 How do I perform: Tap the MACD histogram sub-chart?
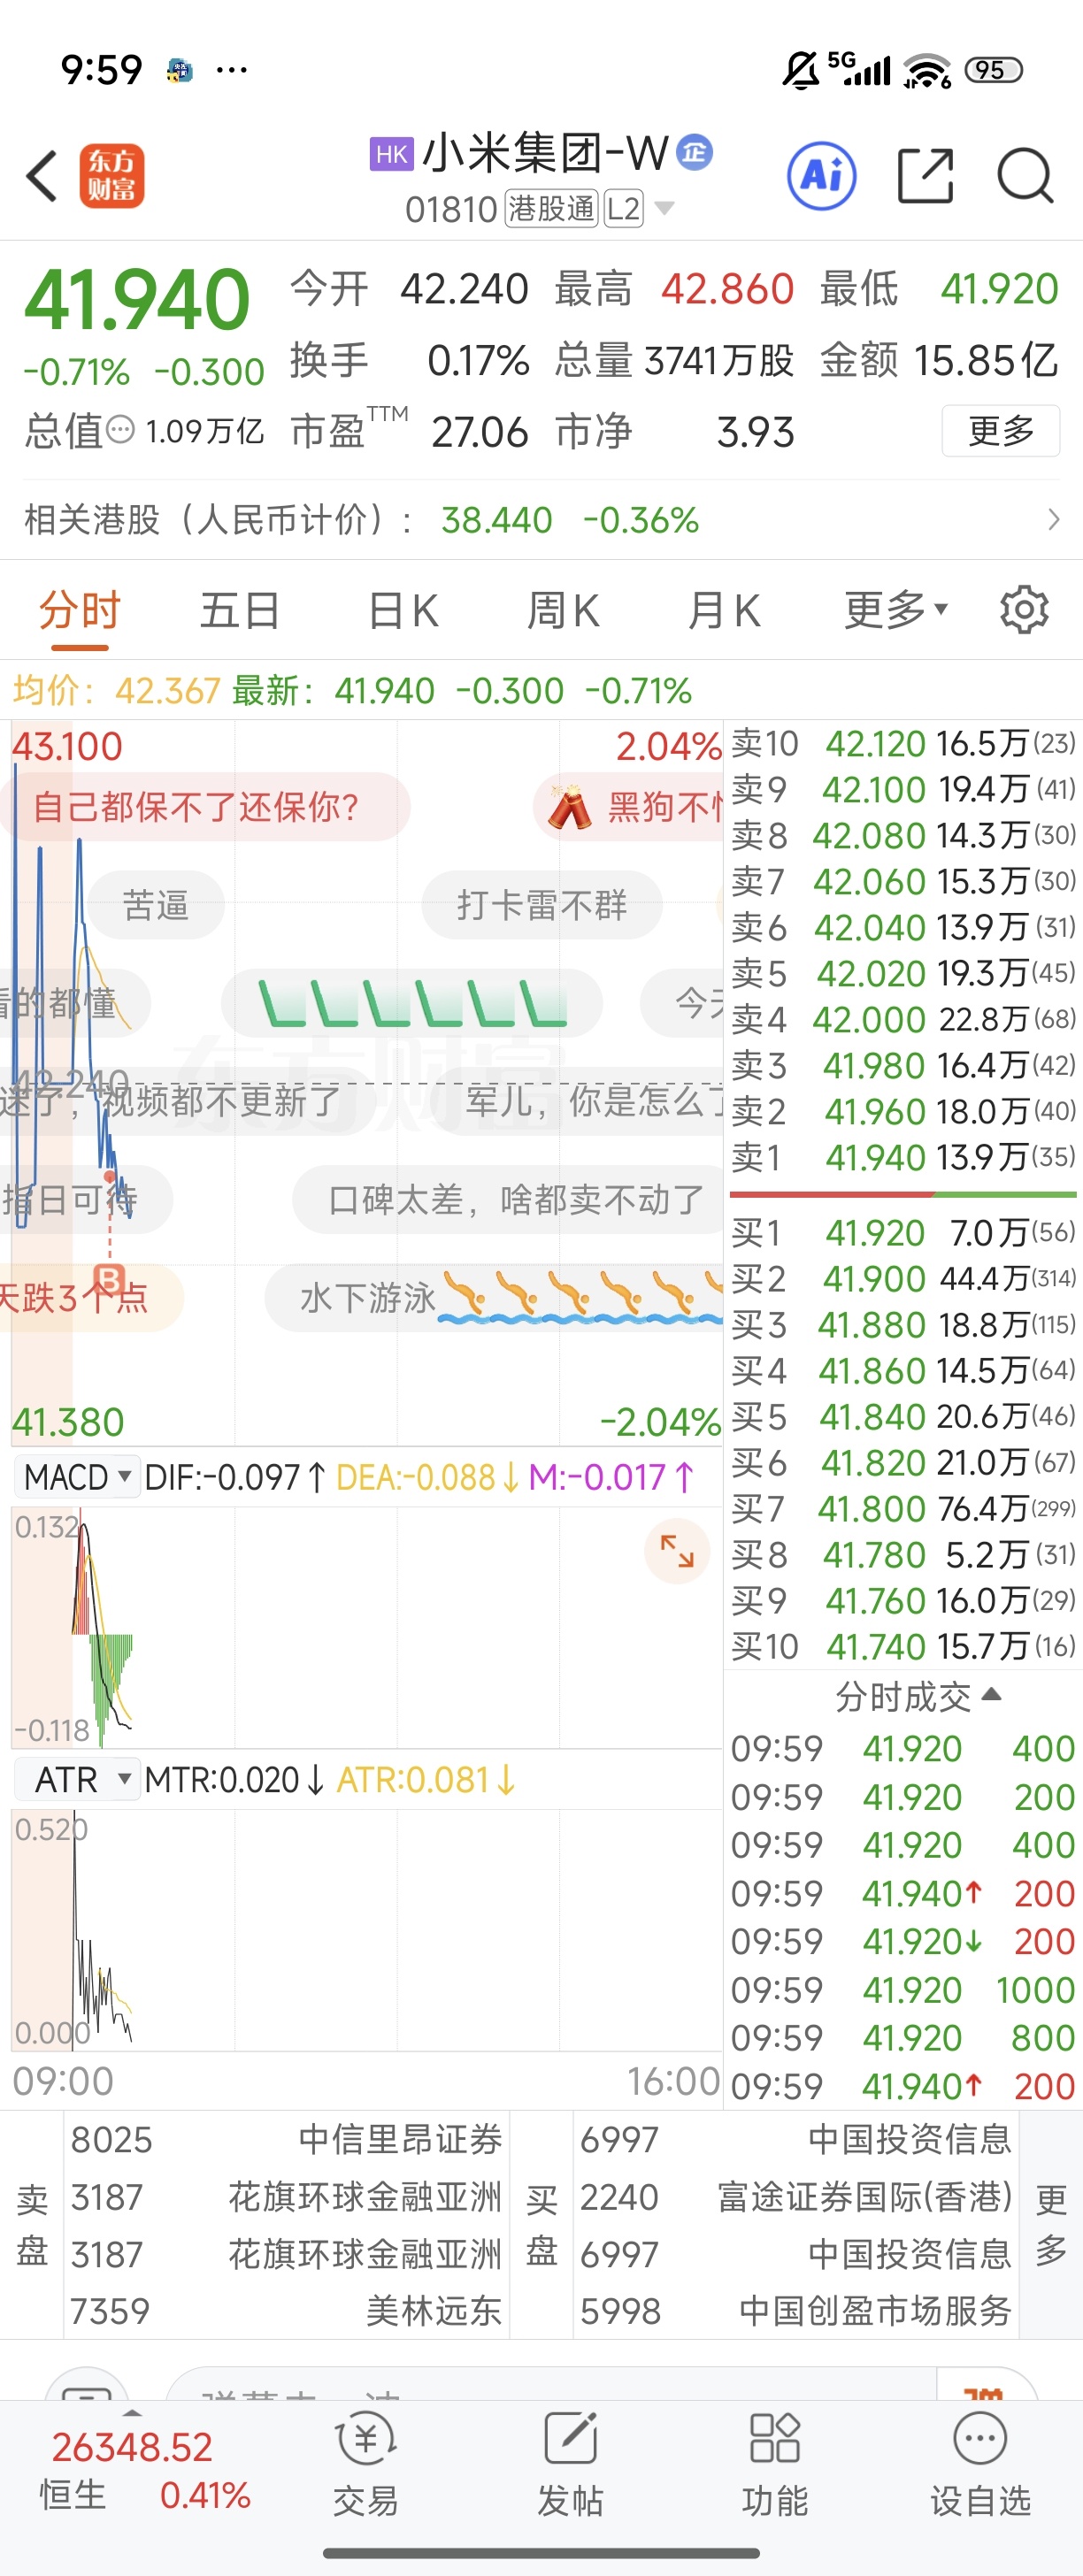(367, 1627)
